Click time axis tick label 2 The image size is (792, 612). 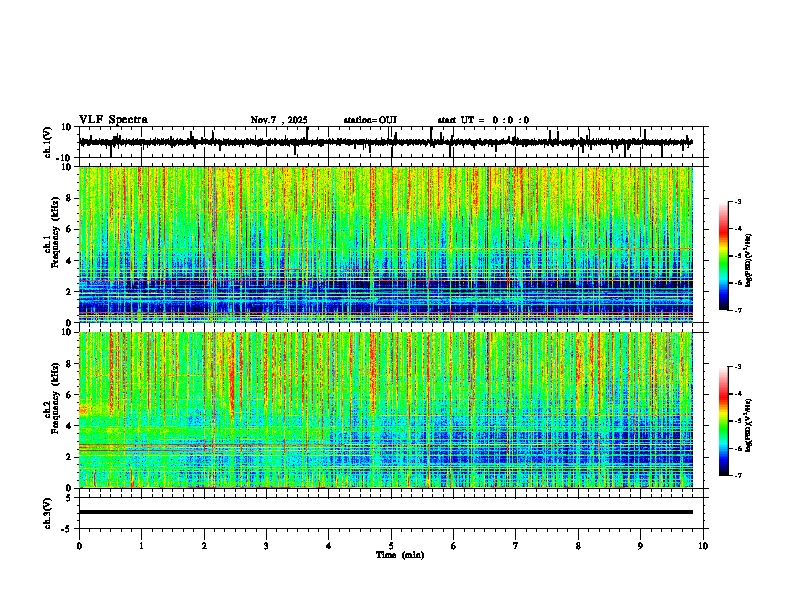[x=204, y=546]
